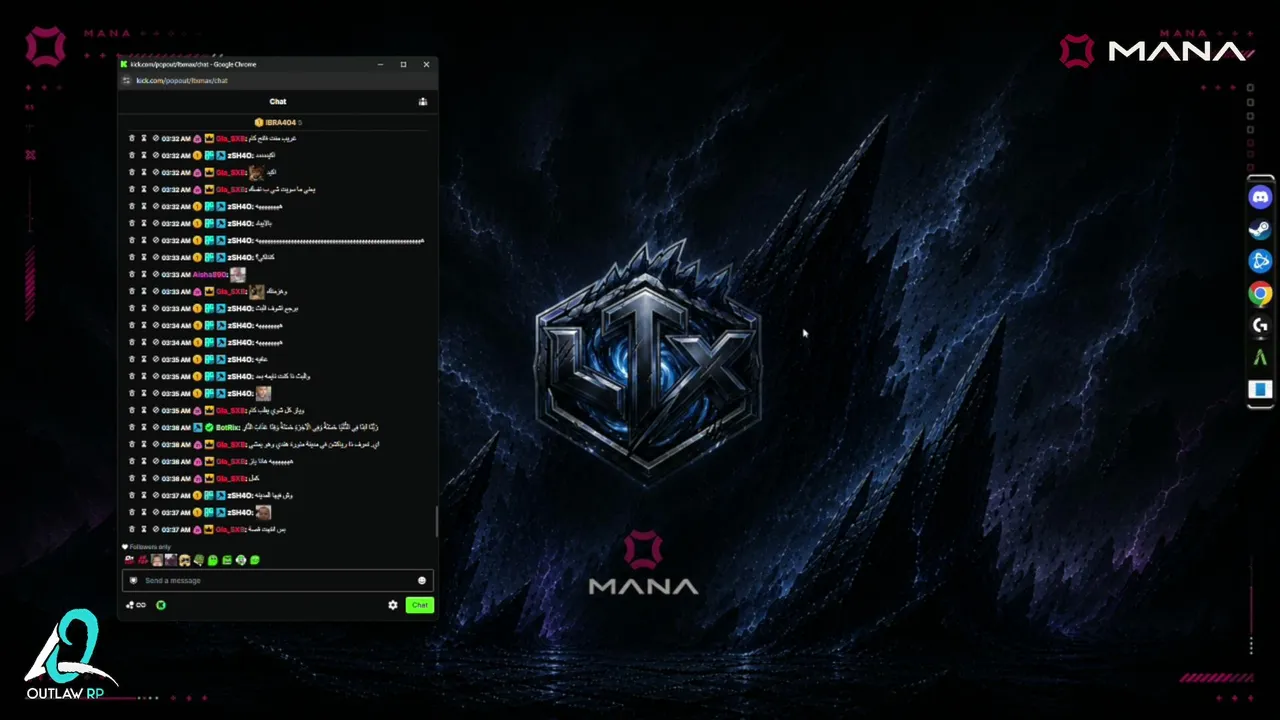Open the chat user list icon
Image resolution: width=1280 pixels, height=720 pixels.
point(423,101)
